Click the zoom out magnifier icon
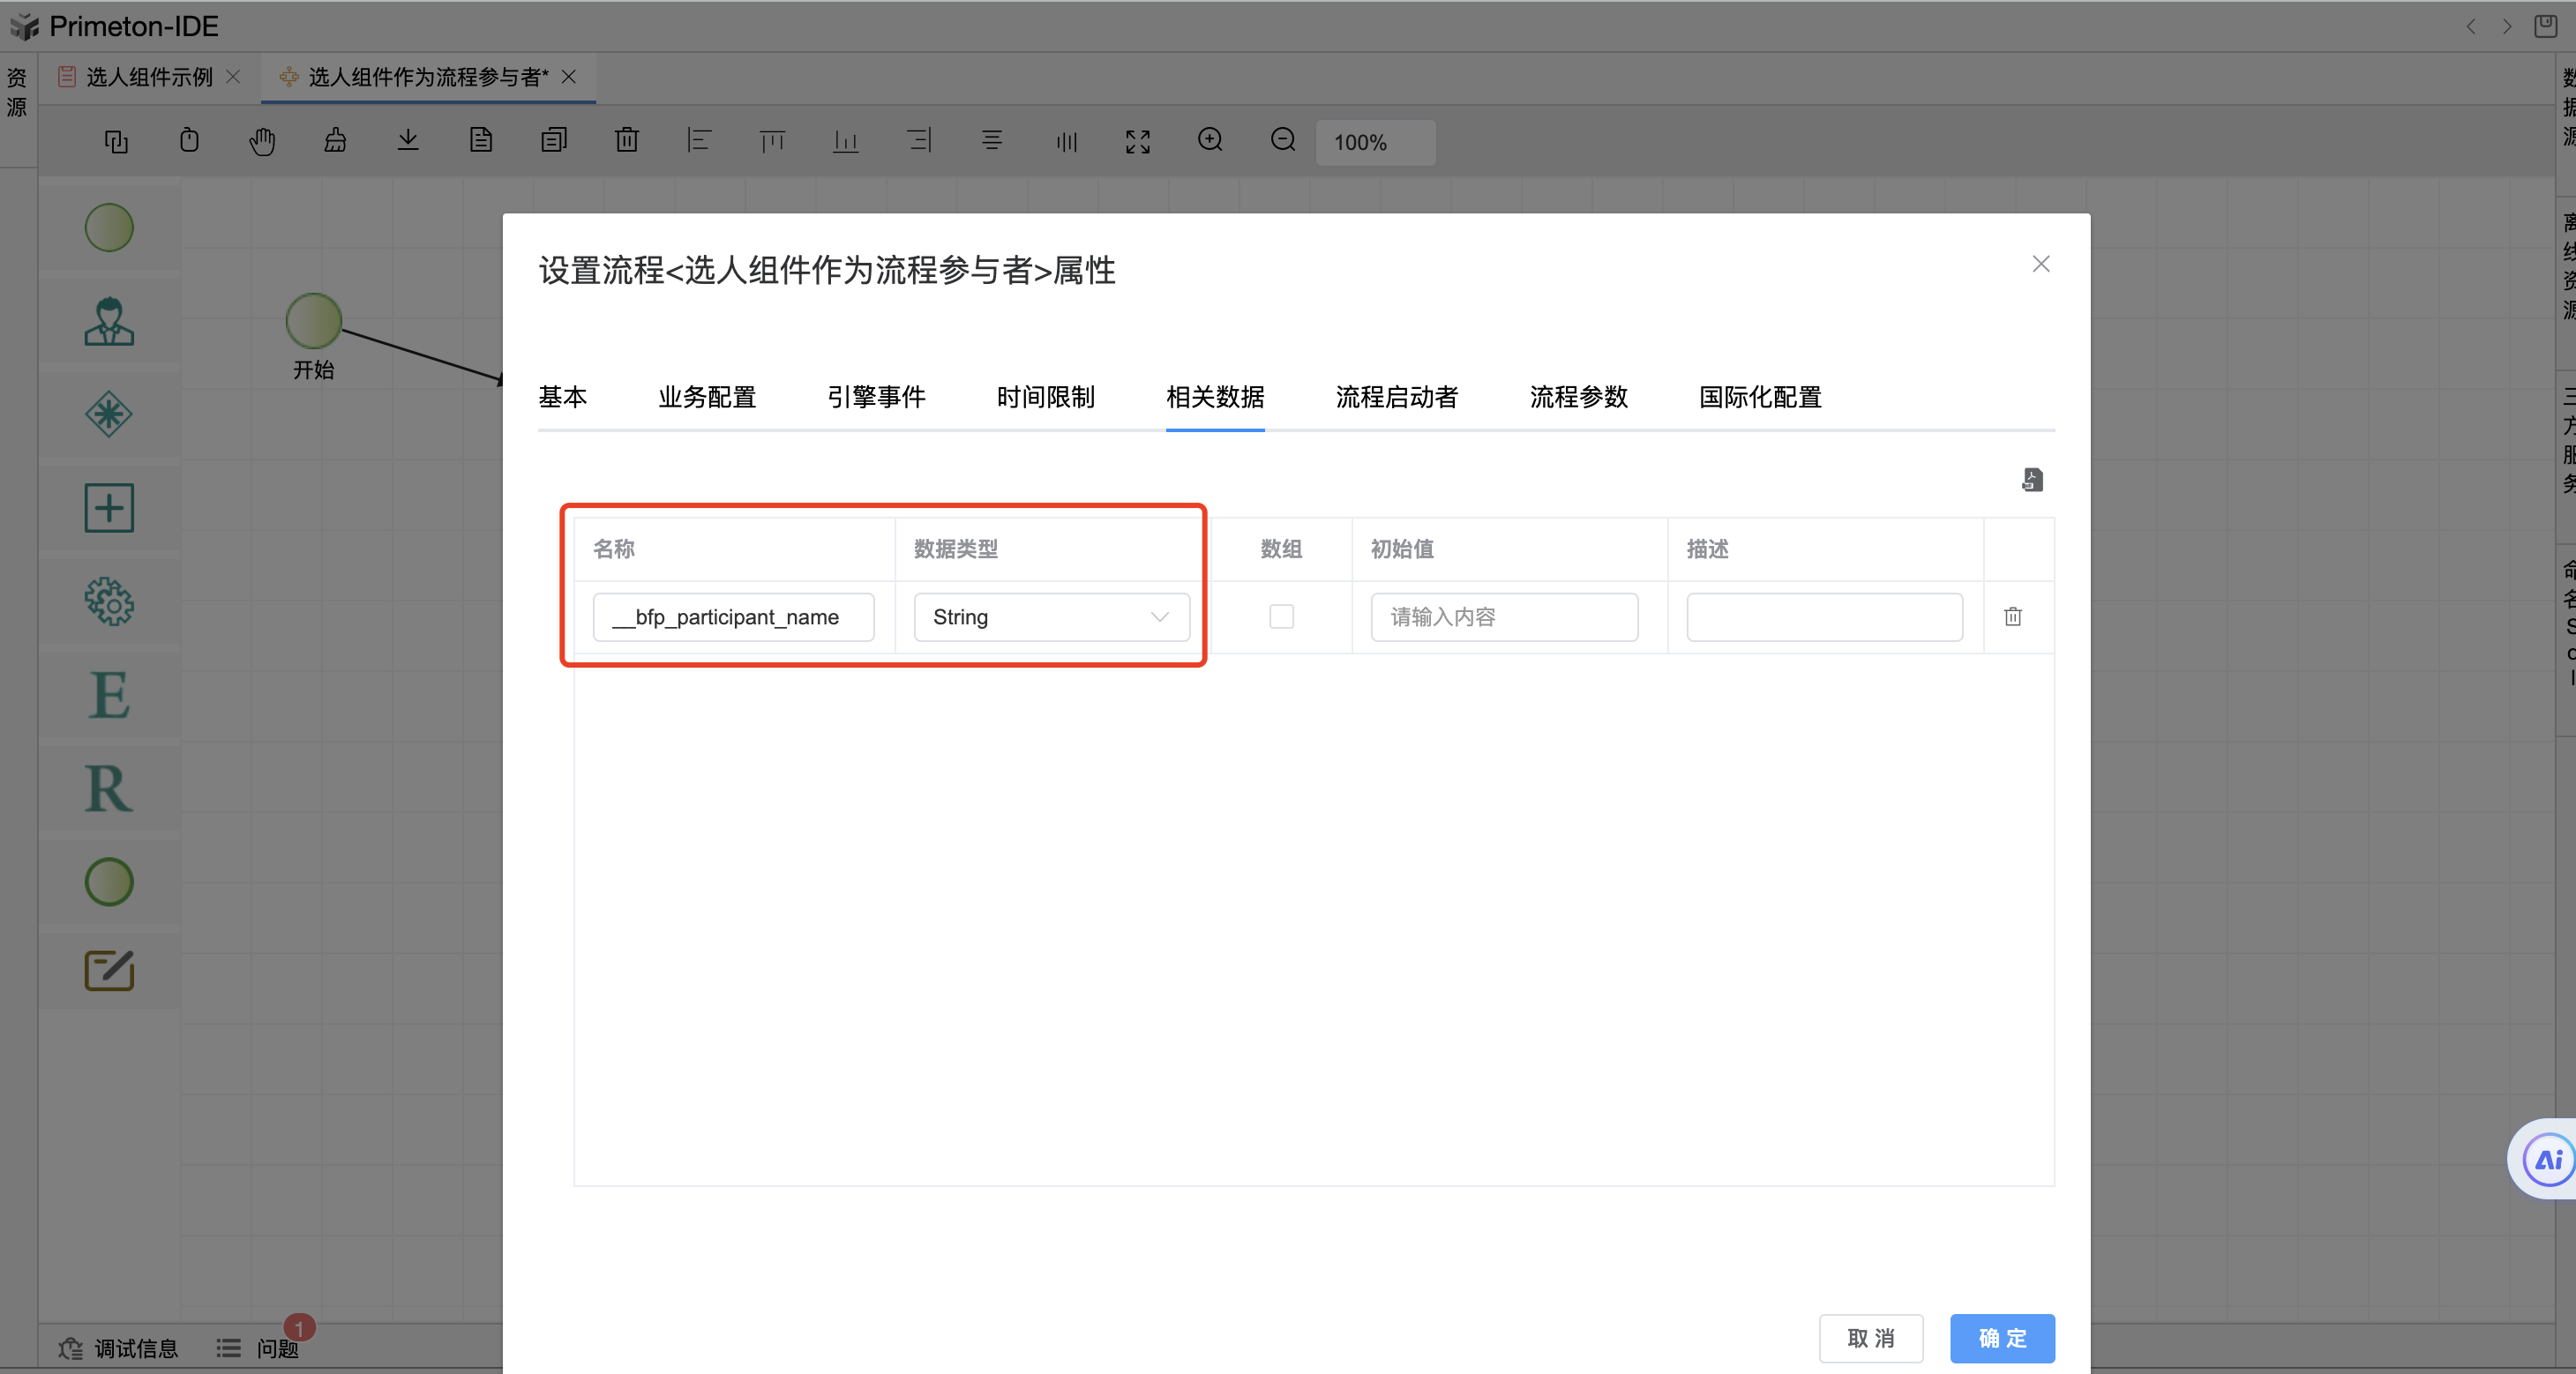 point(1283,140)
